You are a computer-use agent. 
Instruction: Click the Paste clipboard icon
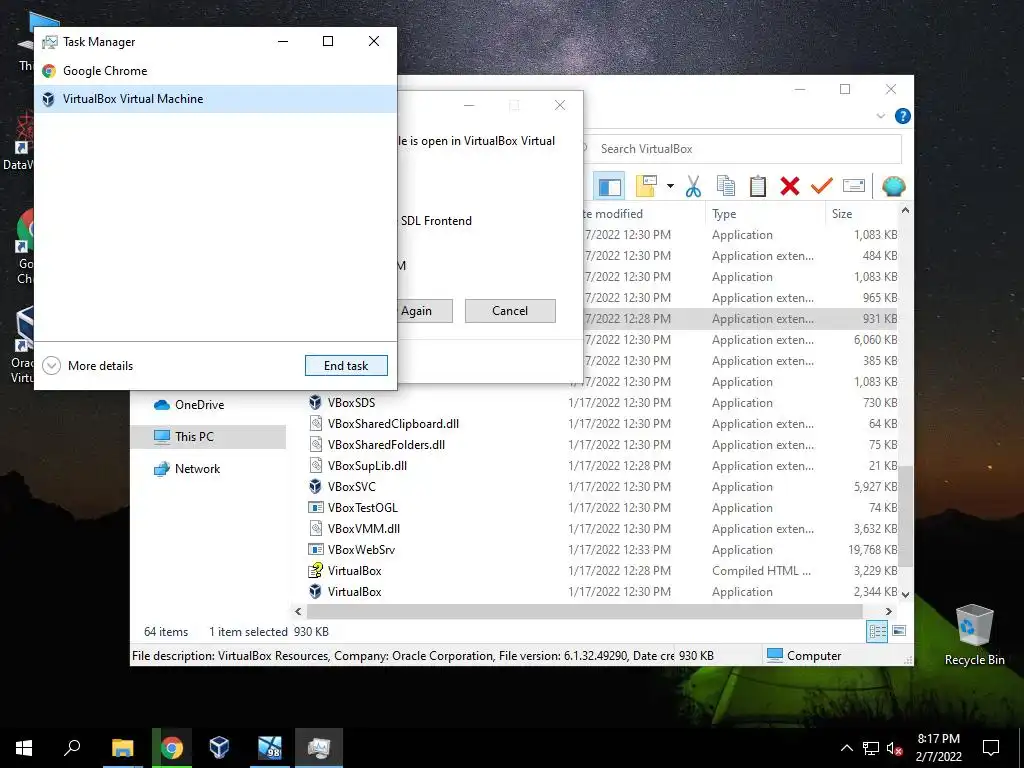(x=758, y=187)
